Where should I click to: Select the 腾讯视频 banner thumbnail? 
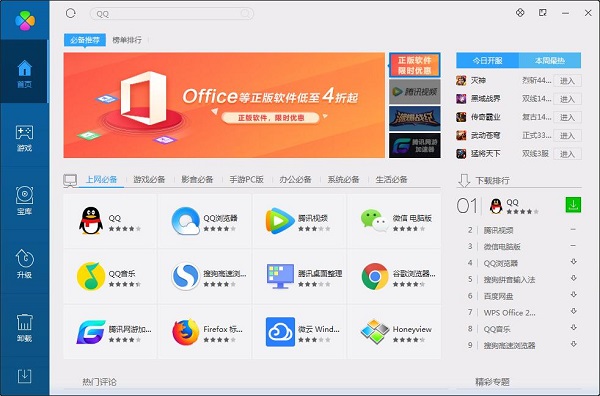(x=415, y=92)
